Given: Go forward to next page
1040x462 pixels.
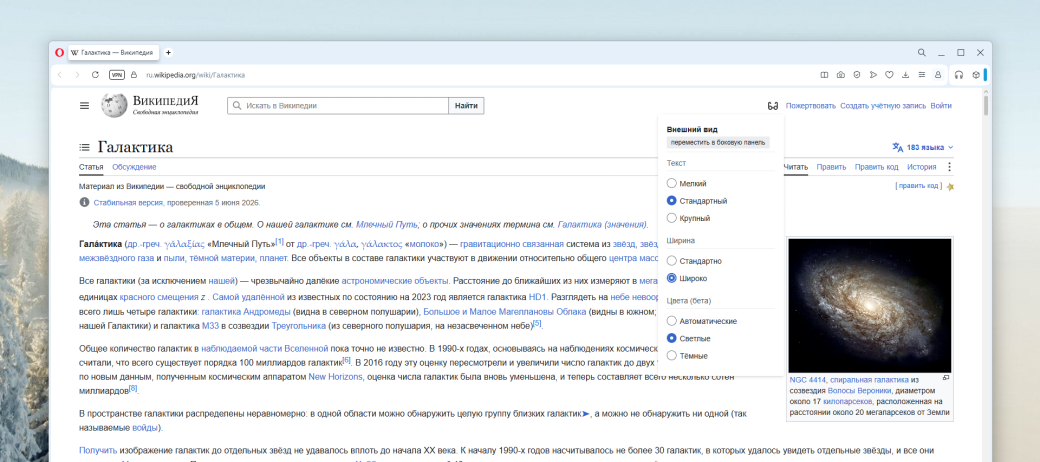Looking at the screenshot, I should pyautogui.click(x=77, y=75).
